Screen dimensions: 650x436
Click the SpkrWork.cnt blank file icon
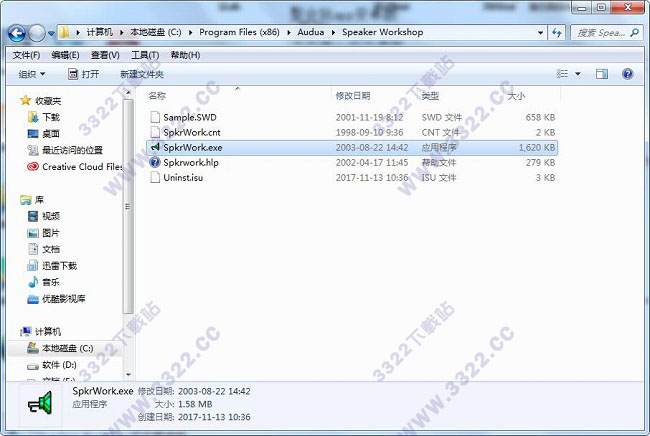[155, 132]
